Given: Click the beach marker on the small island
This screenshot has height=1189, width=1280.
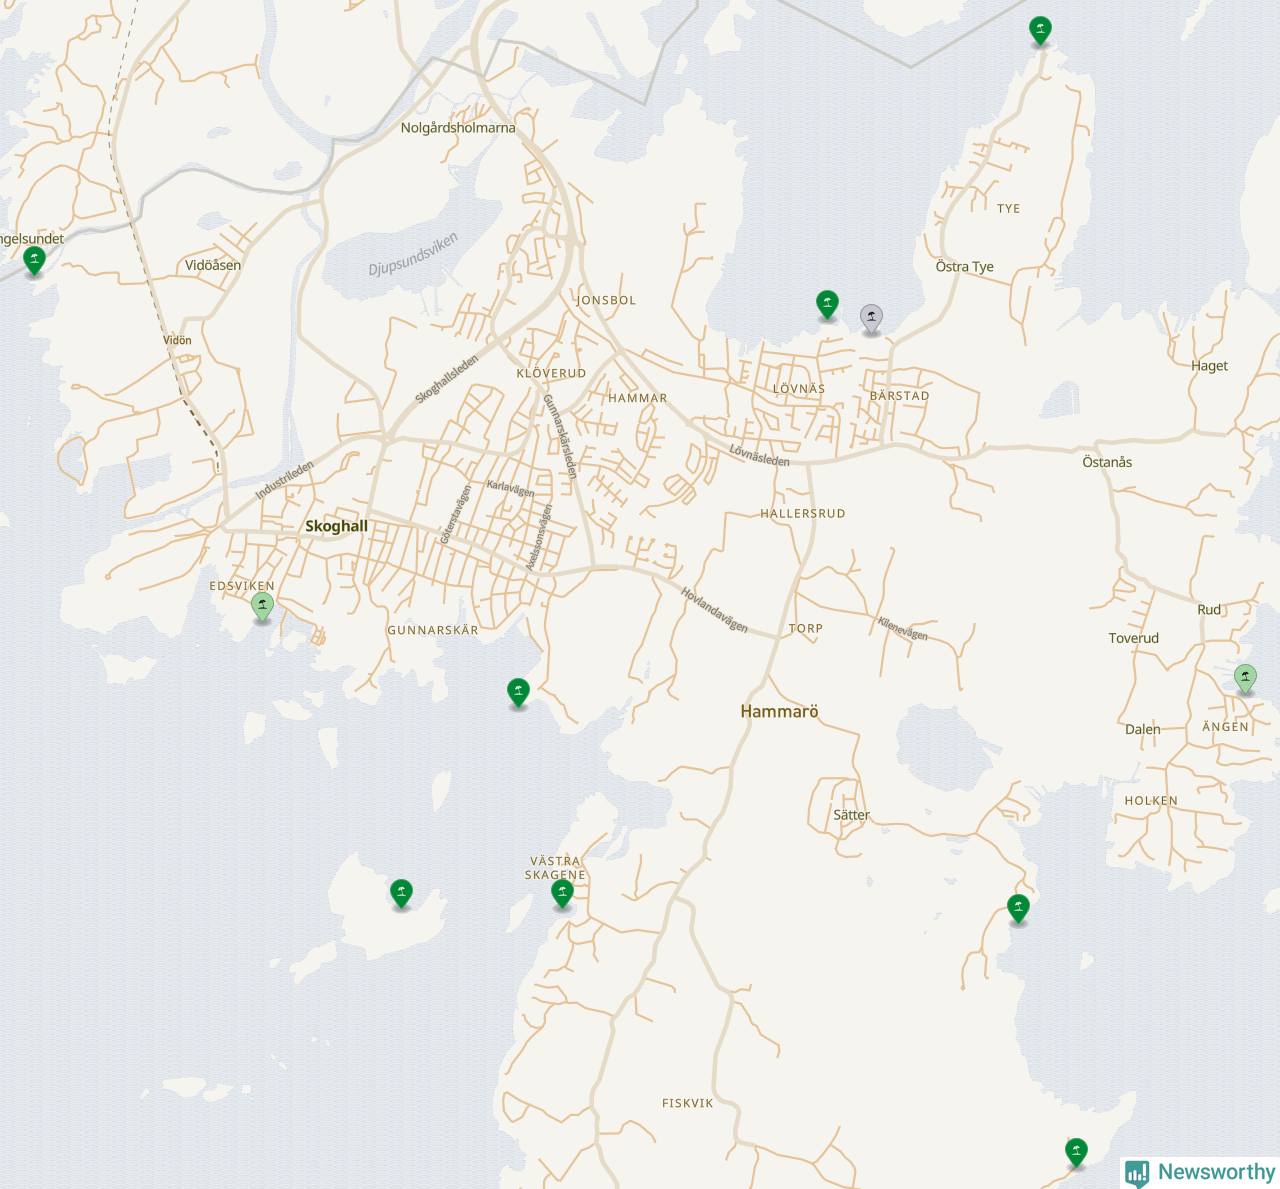Looking at the screenshot, I should [x=401, y=894].
